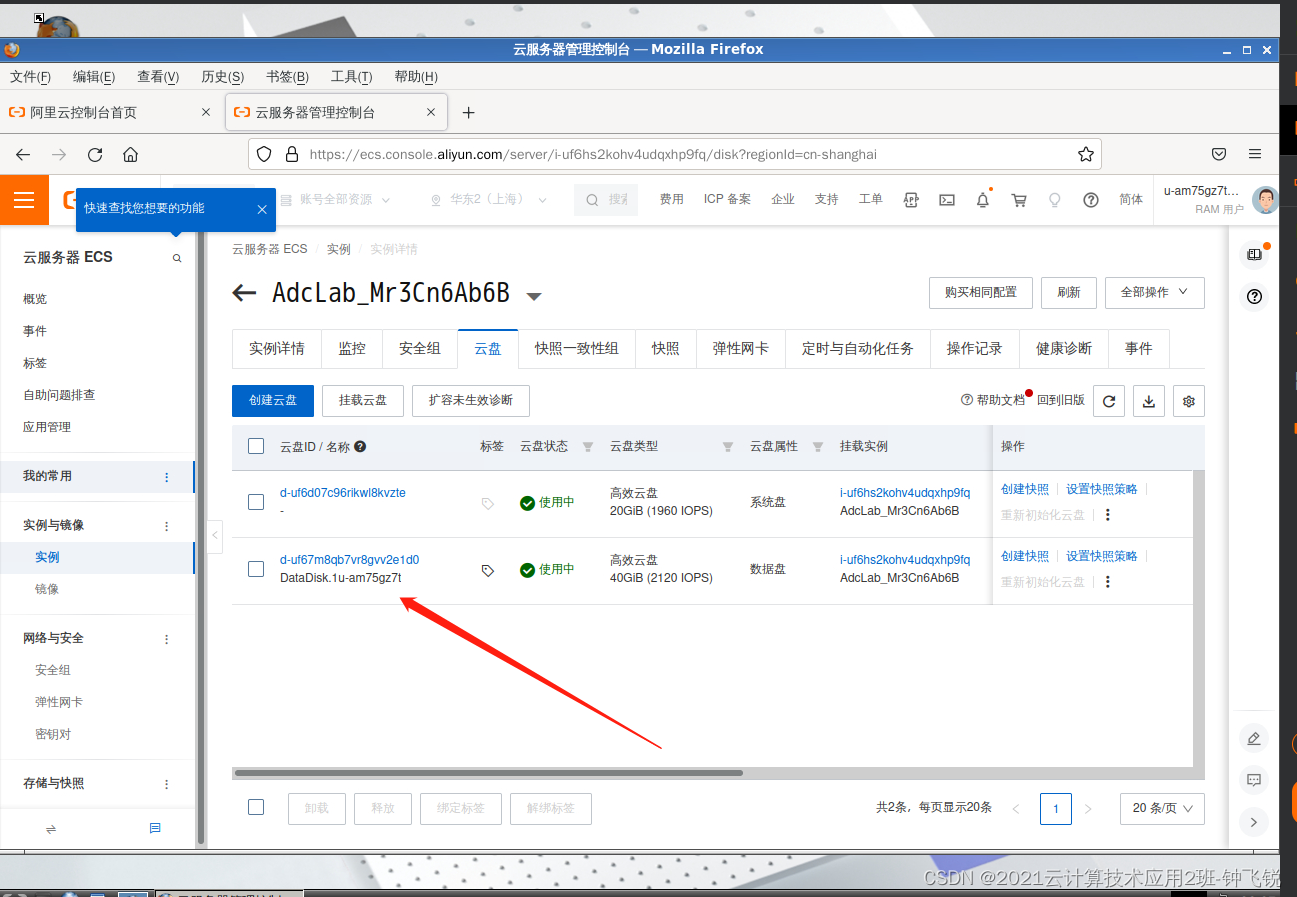The height and width of the screenshot is (897, 1297).
Task: Click the 购买相同配置 button
Action: pos(981,293)
